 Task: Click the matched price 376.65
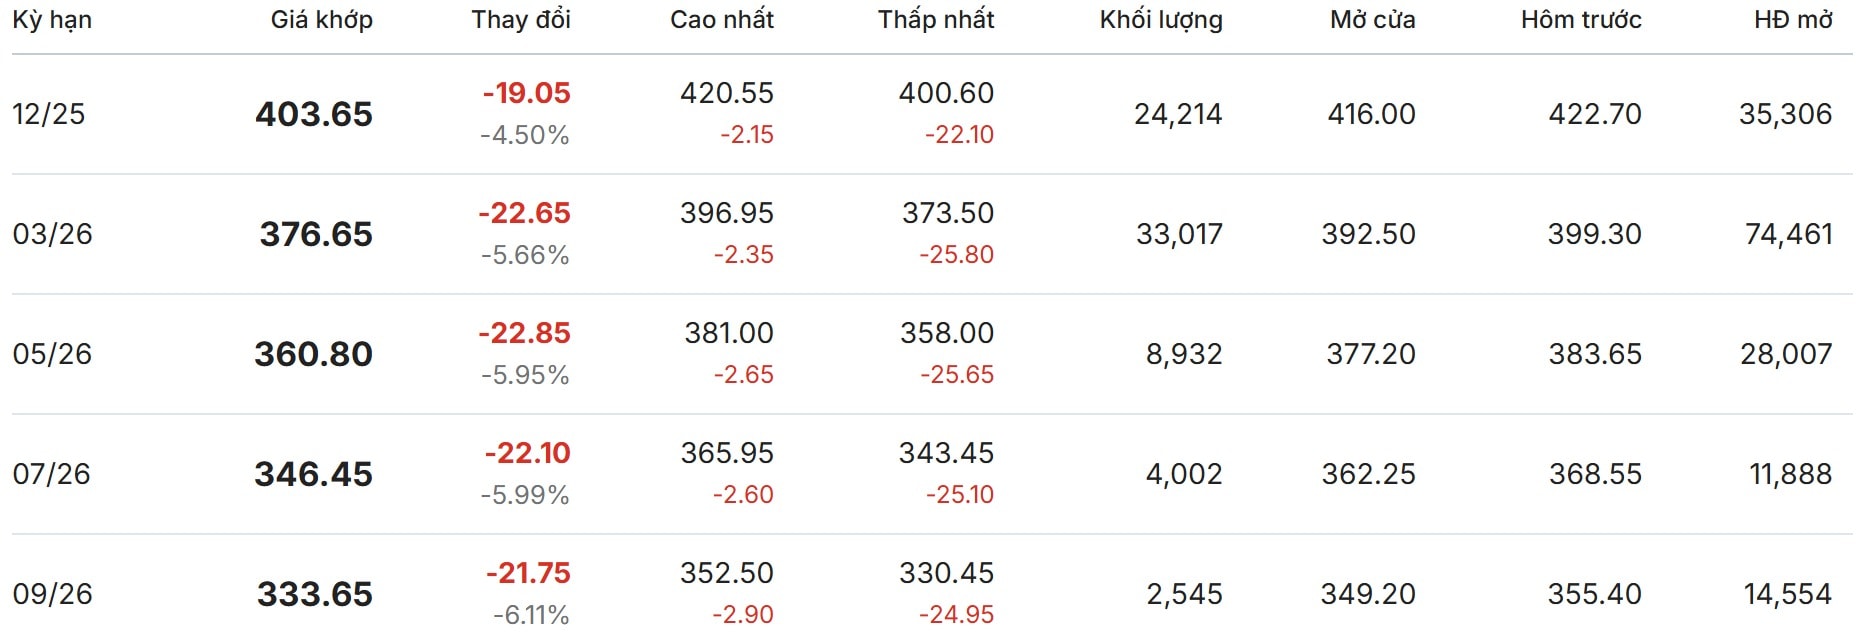(x=316, y=234)
